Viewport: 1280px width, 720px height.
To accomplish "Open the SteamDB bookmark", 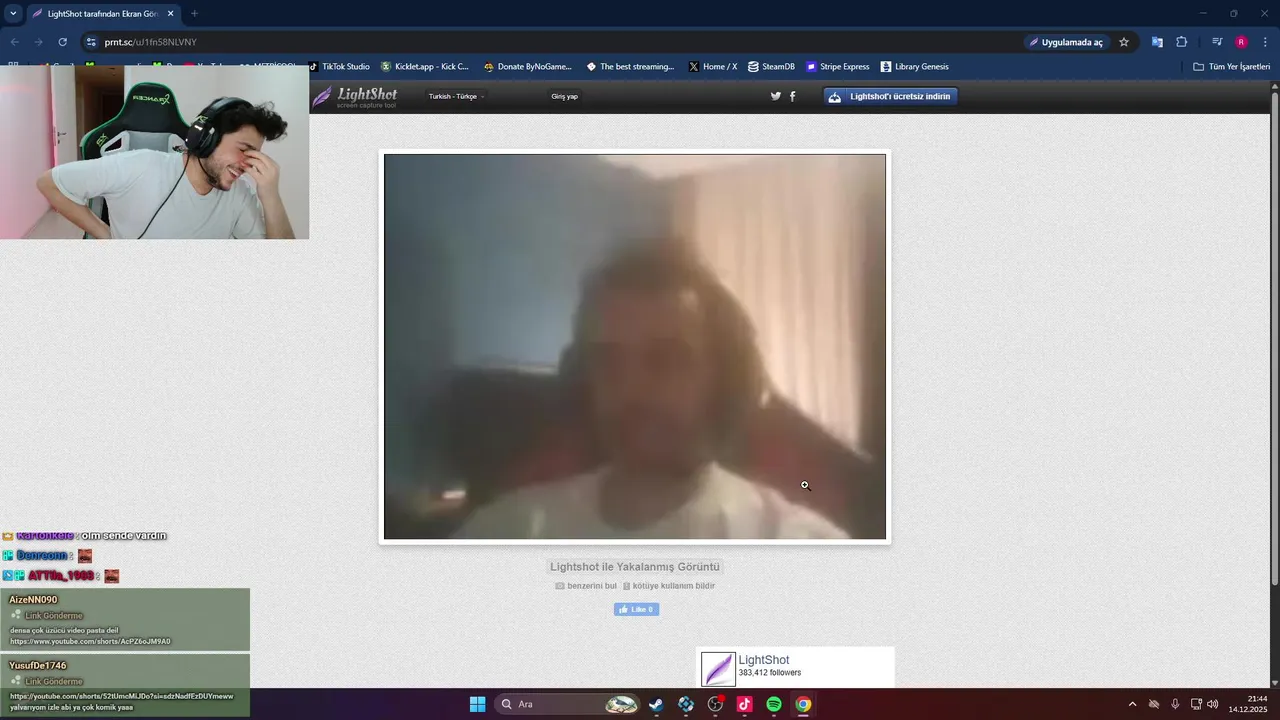I will pos(771,66).
